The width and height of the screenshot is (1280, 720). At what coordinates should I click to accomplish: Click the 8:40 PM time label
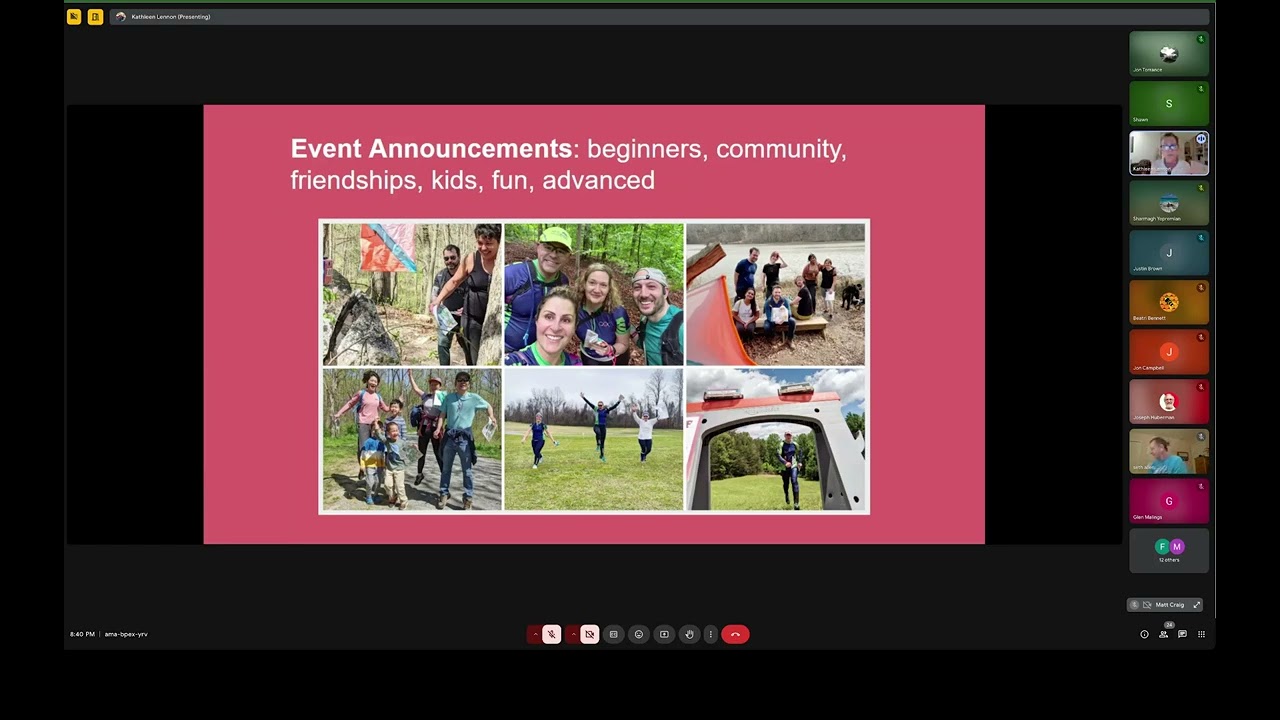[82, 634]
